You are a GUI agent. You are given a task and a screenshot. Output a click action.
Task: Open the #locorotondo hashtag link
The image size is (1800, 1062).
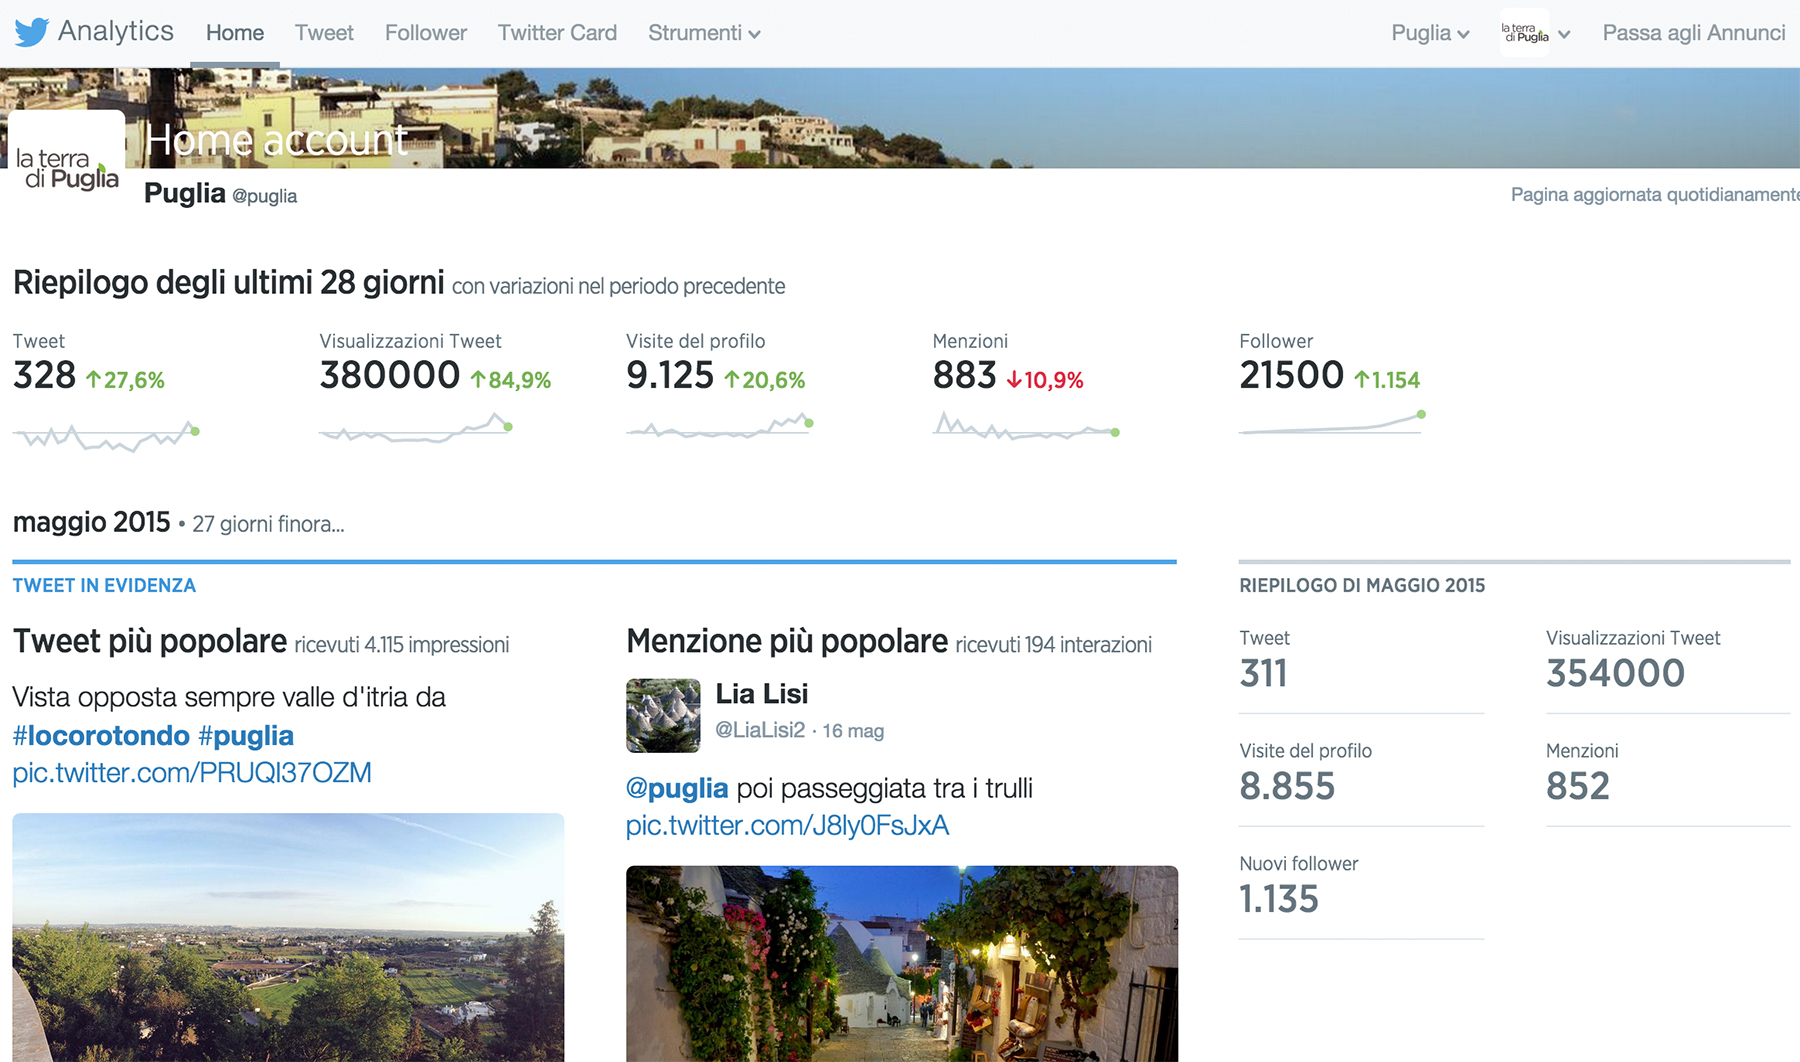(x=101, y=735)
